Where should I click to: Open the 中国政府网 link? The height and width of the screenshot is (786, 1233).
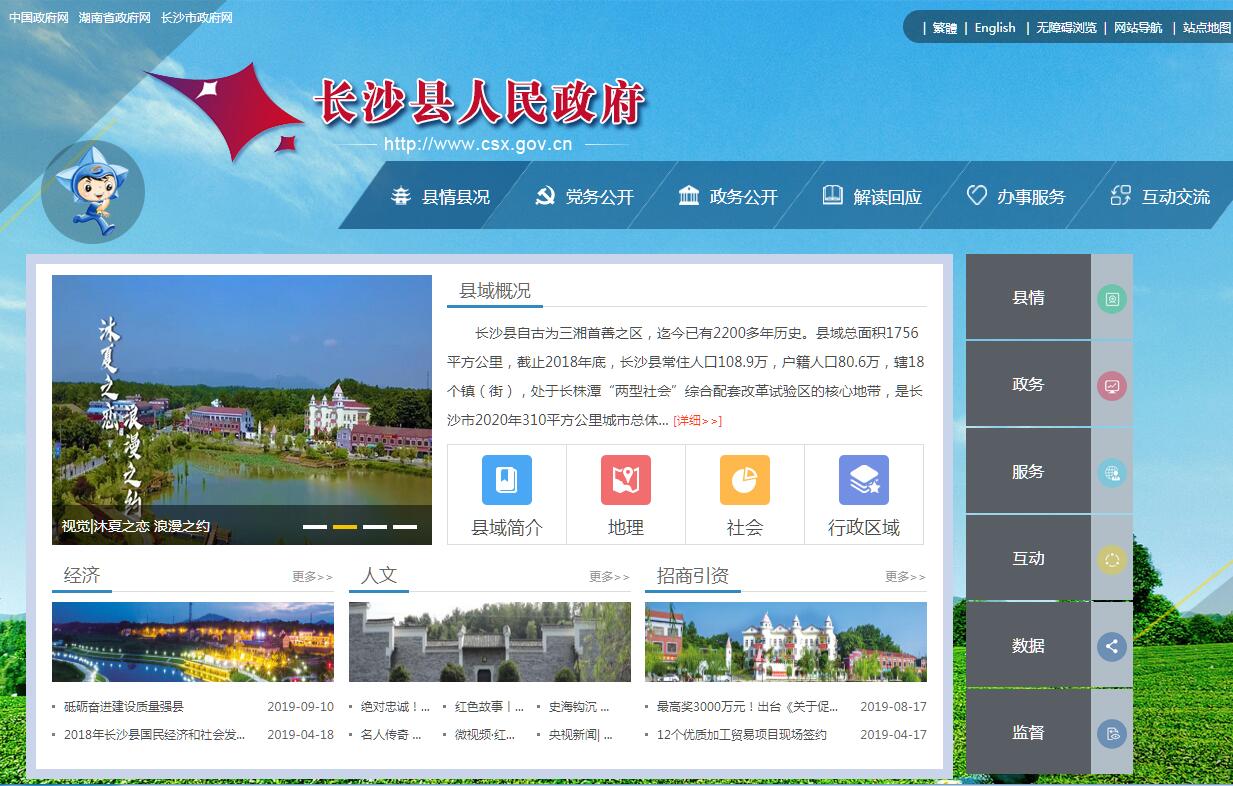(x=39, y=18)
